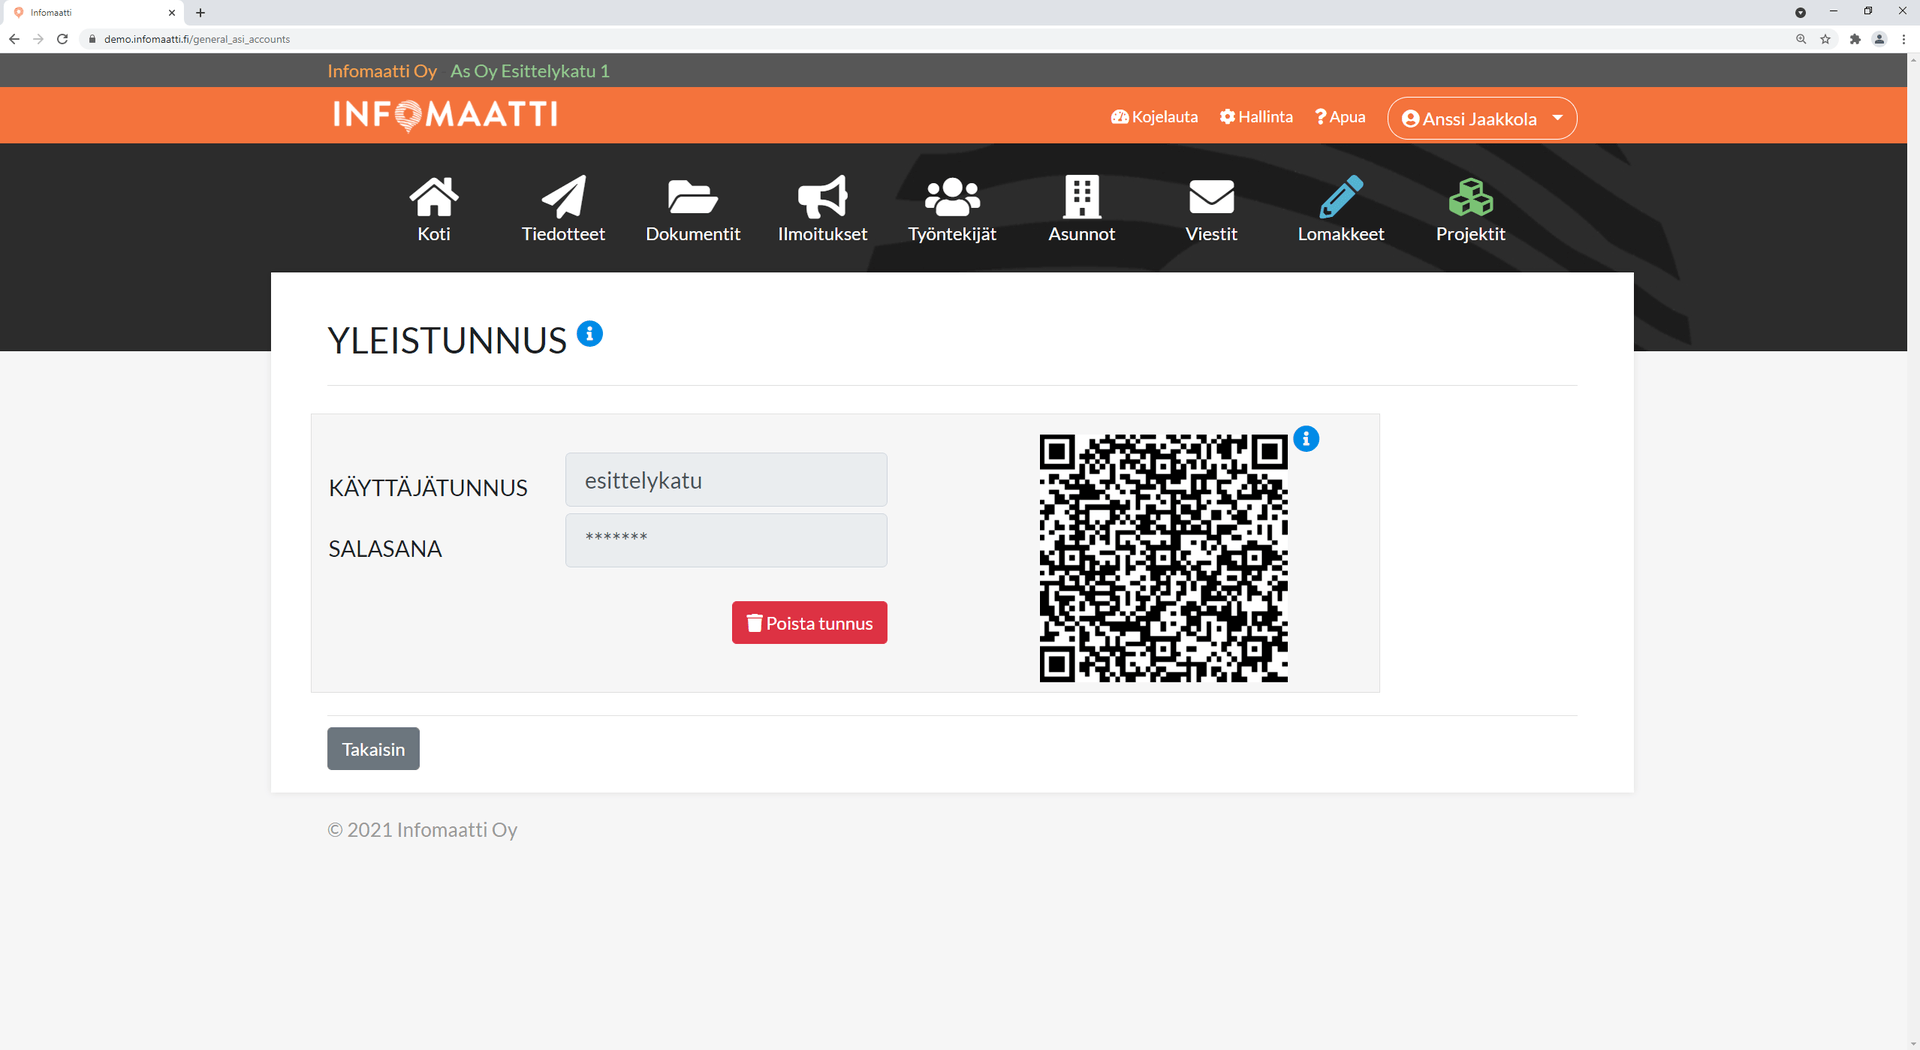Open Hallinta settings menu
The width and height of the screenshot is (1920, 1050).
(1256, 117)
